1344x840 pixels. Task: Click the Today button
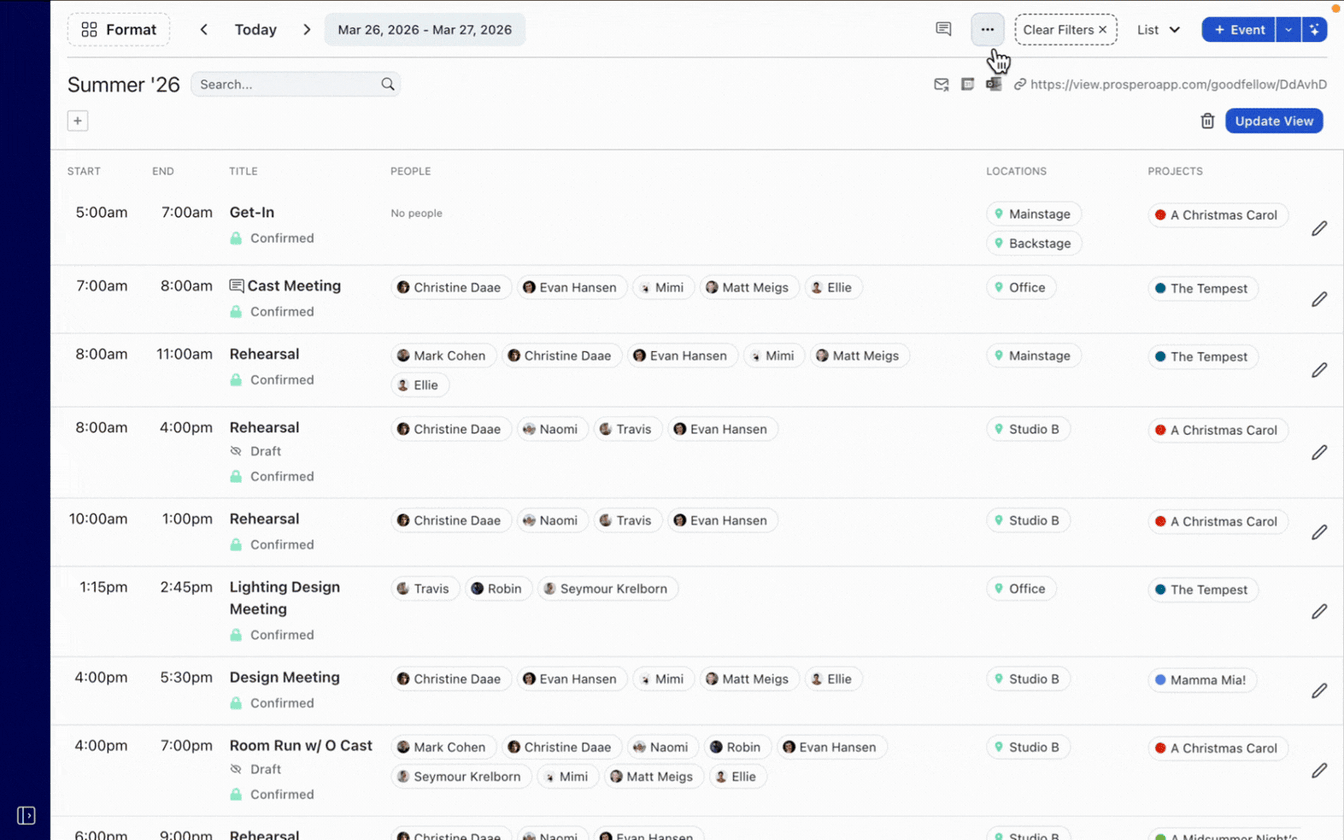pos(255,29)
